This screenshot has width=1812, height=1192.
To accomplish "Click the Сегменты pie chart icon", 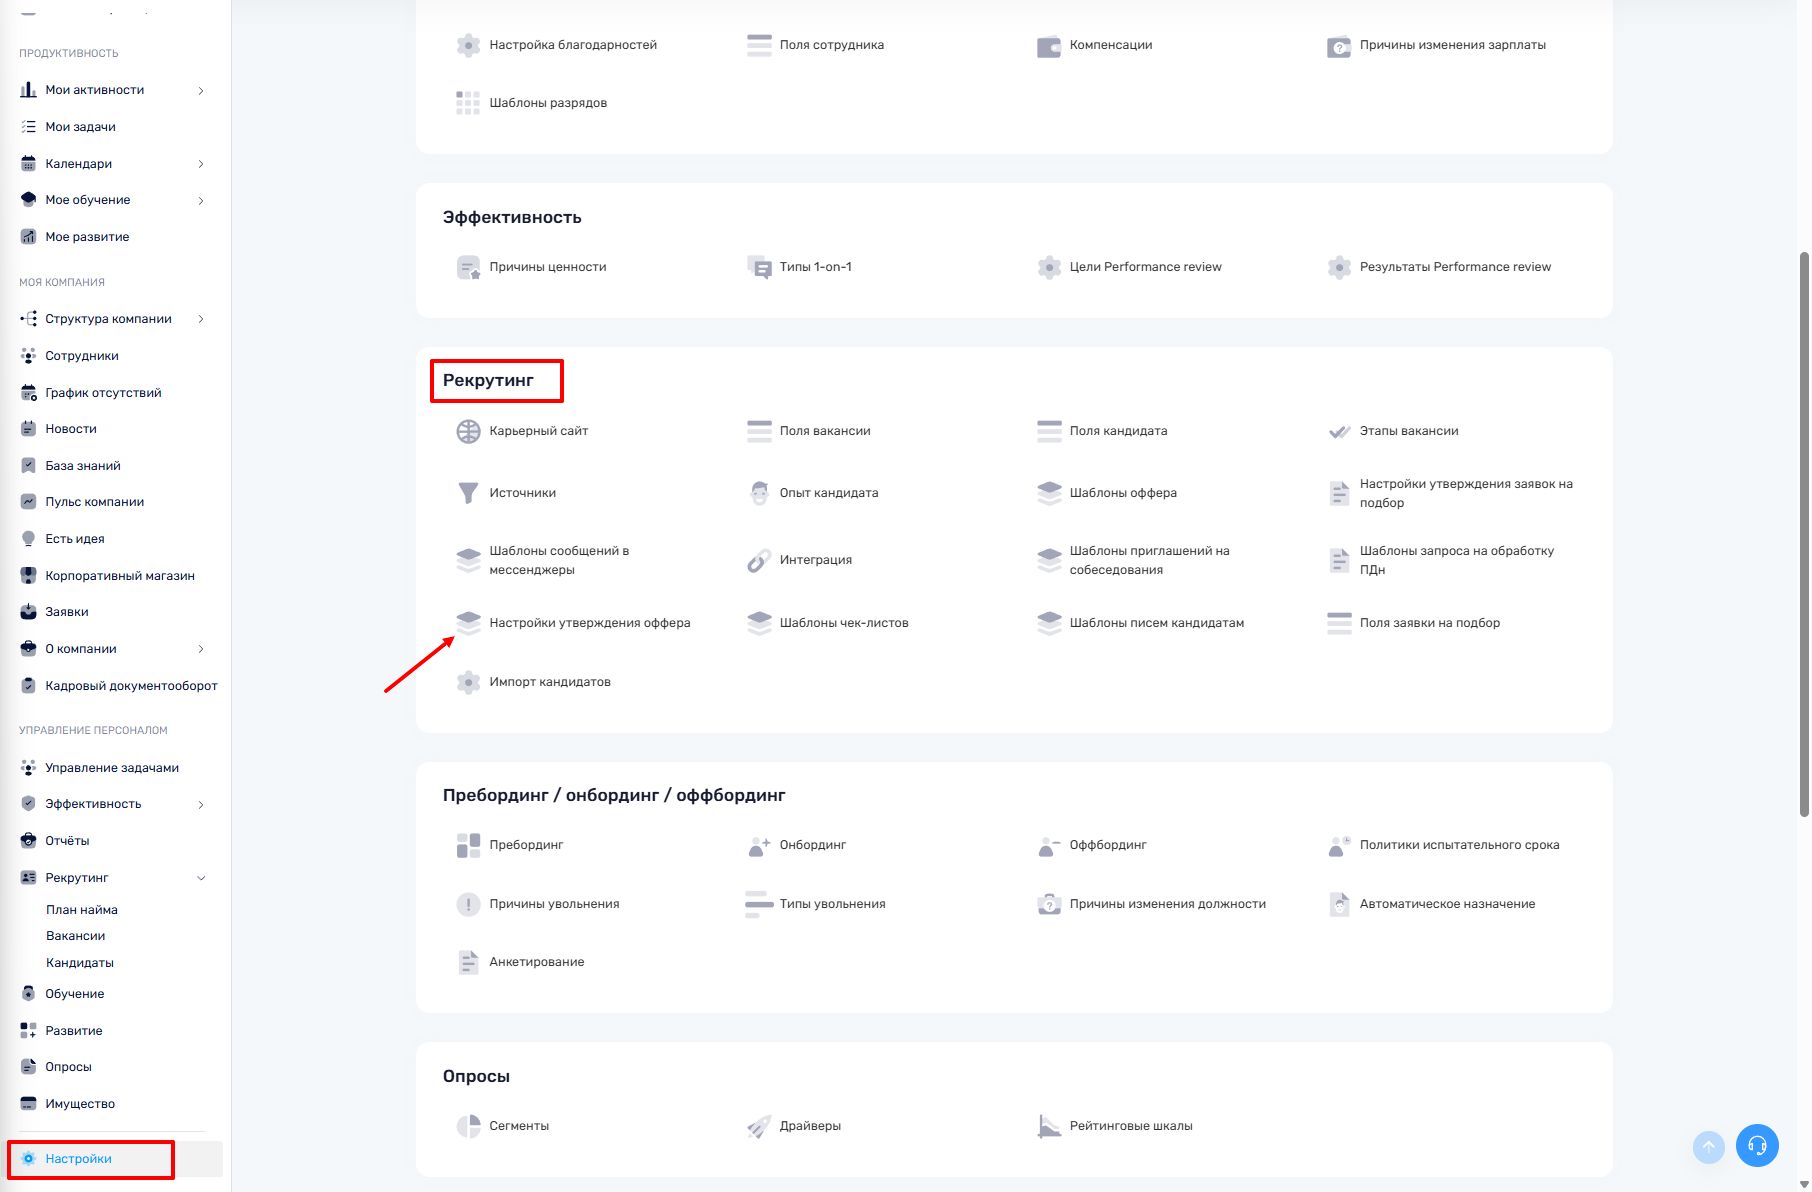I will click(x=468, y=1126).
